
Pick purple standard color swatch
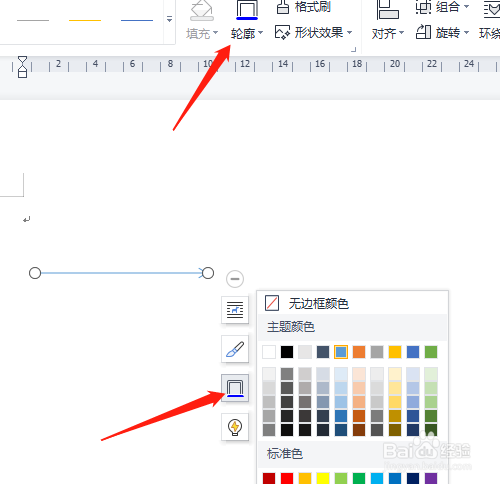pyautogui.click(x=431, y=478)
